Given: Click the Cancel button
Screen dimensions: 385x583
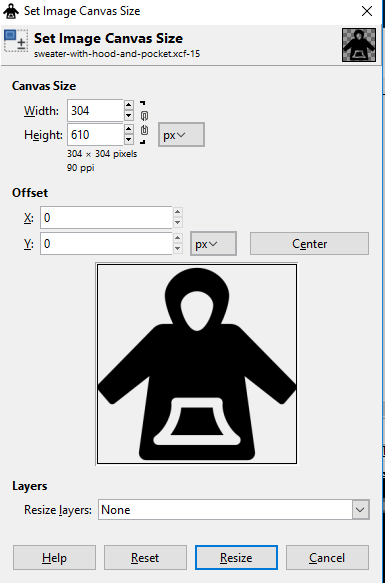Looking at the screenshot, I should click(x=327, y=558).
